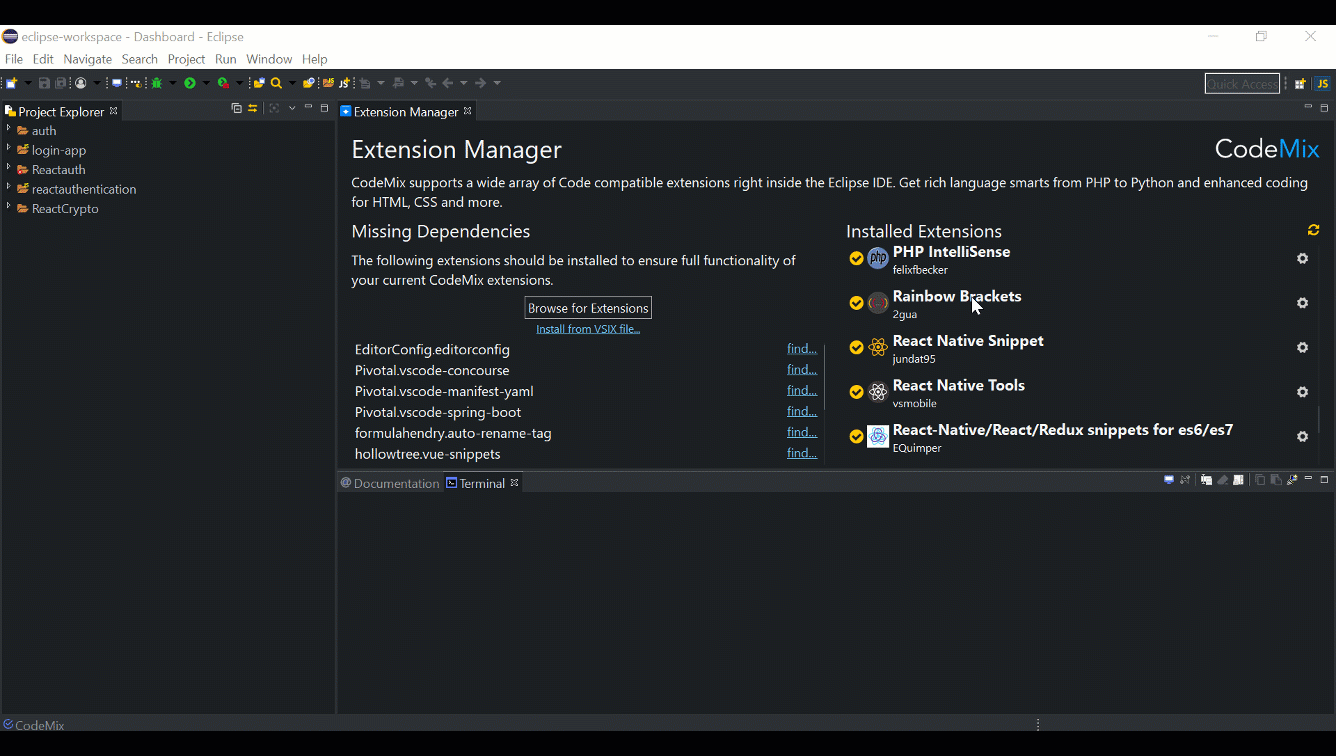Image resolution: width=1336 pixels, height=756 pixels.
Task: Click the New wizard toolbar icon
Action: [11, 83]
